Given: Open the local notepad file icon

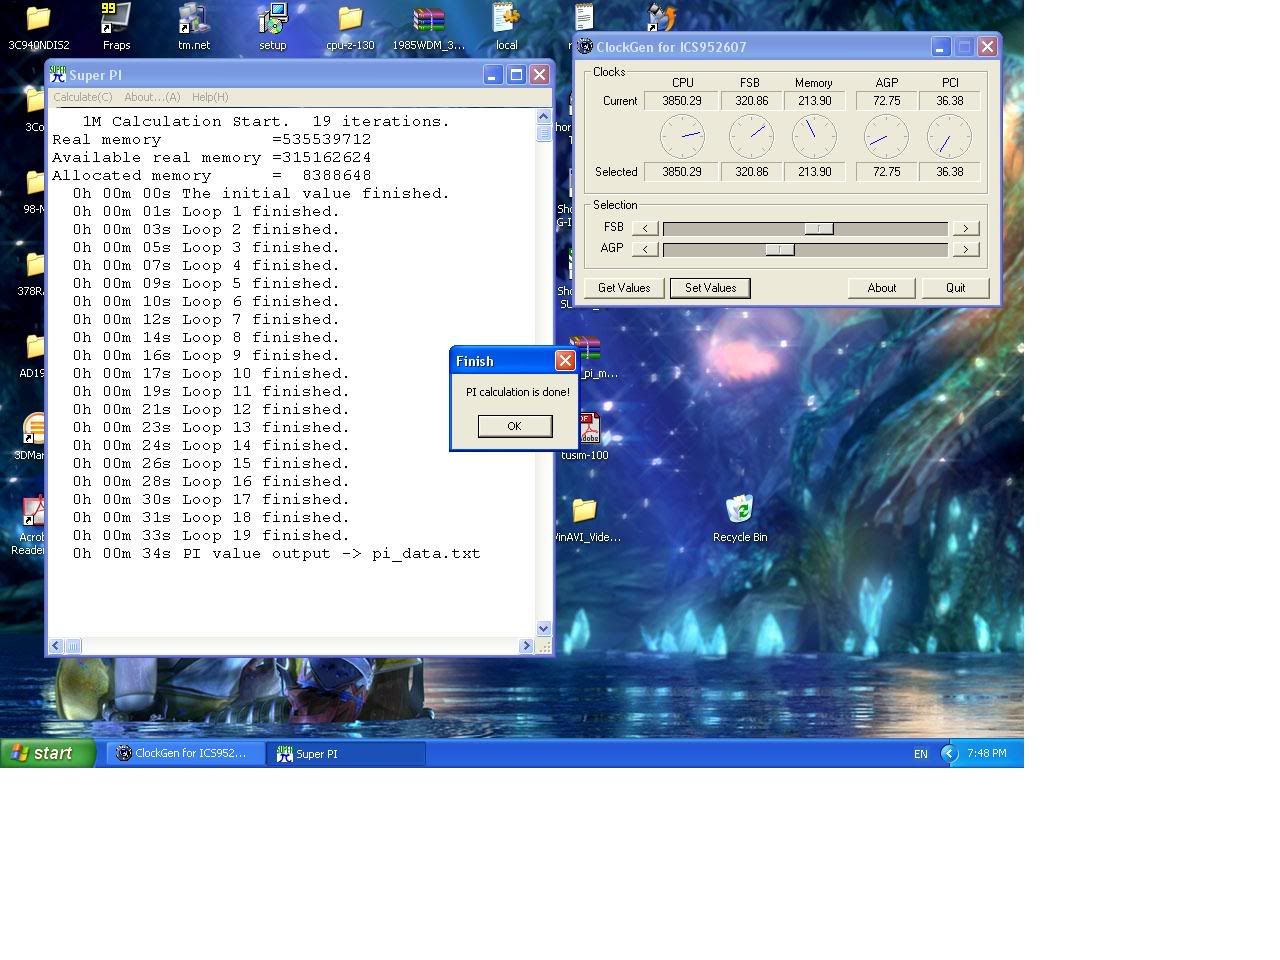Looking at the screenshot, I should coord(506,20).
